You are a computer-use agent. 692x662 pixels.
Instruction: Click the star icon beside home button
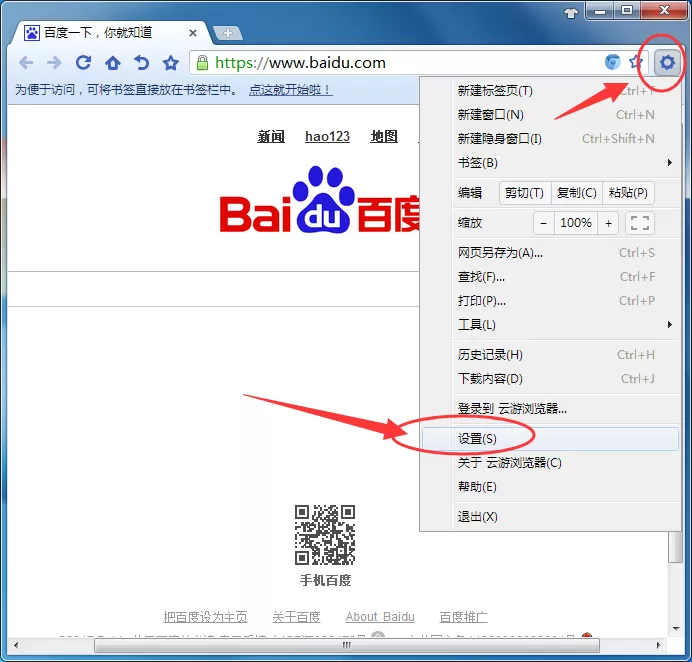pyautogui.click(x=171, y=63)
